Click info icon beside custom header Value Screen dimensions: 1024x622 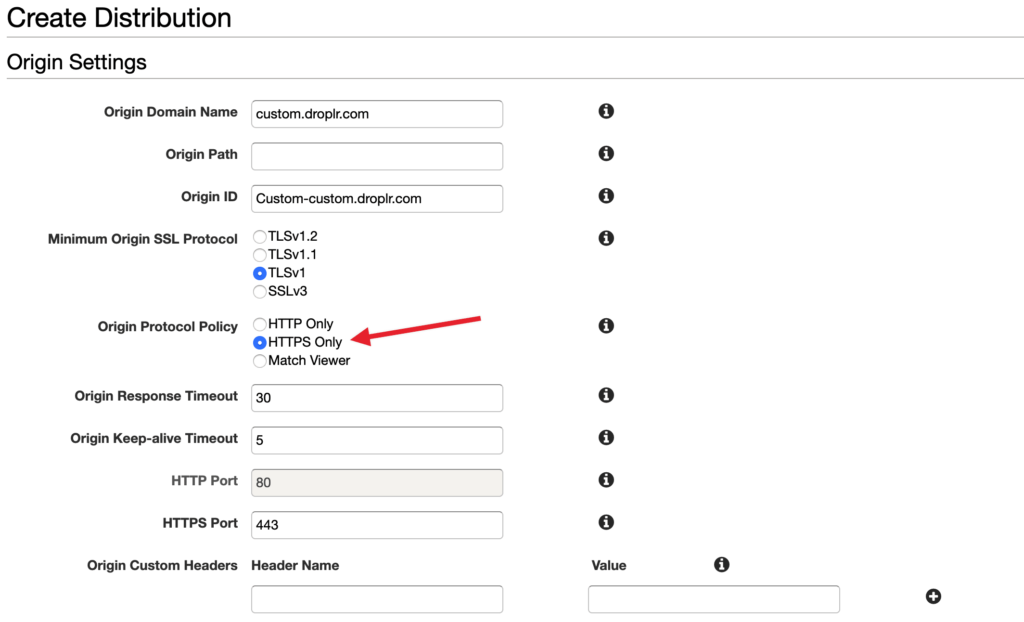point(722,565)
